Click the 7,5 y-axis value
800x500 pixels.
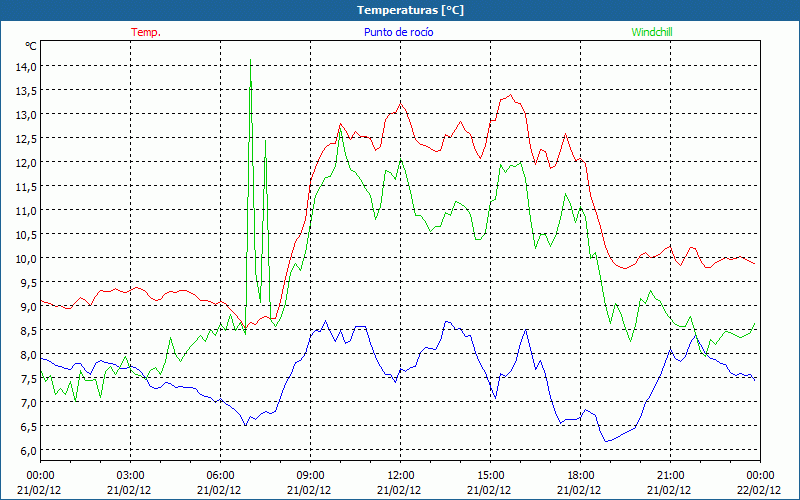point(28,378)
